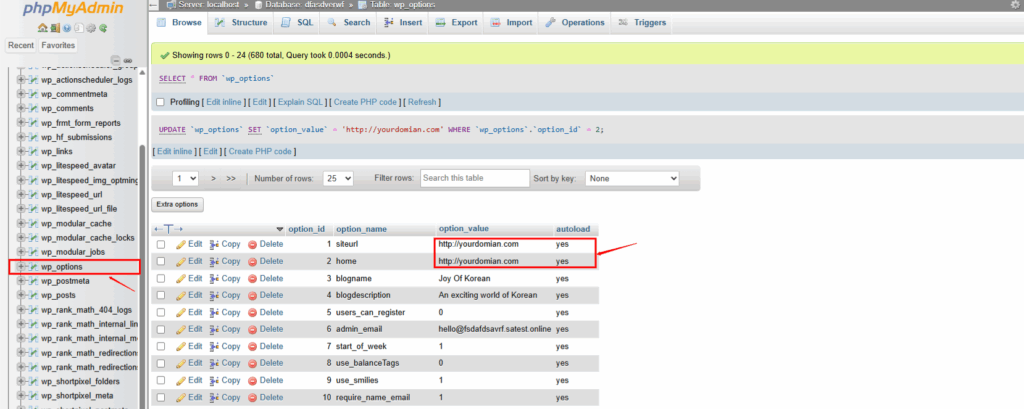Click the red Delete icon for admin_email row
Screen dimensions: 1024x409
coord(252,329)
